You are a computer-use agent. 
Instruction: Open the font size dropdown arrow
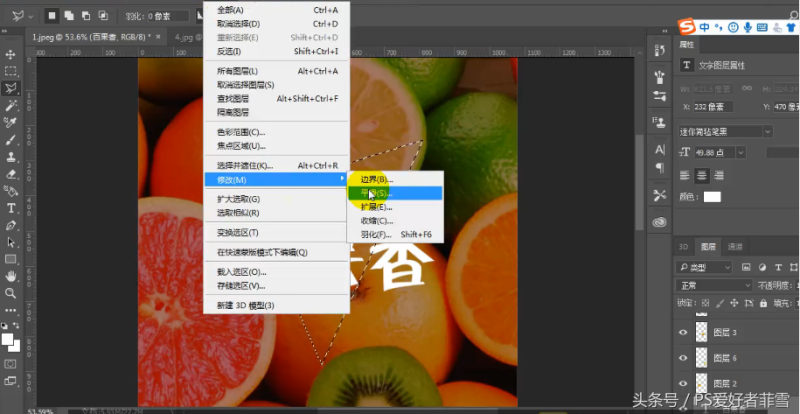tap(741, 152)
